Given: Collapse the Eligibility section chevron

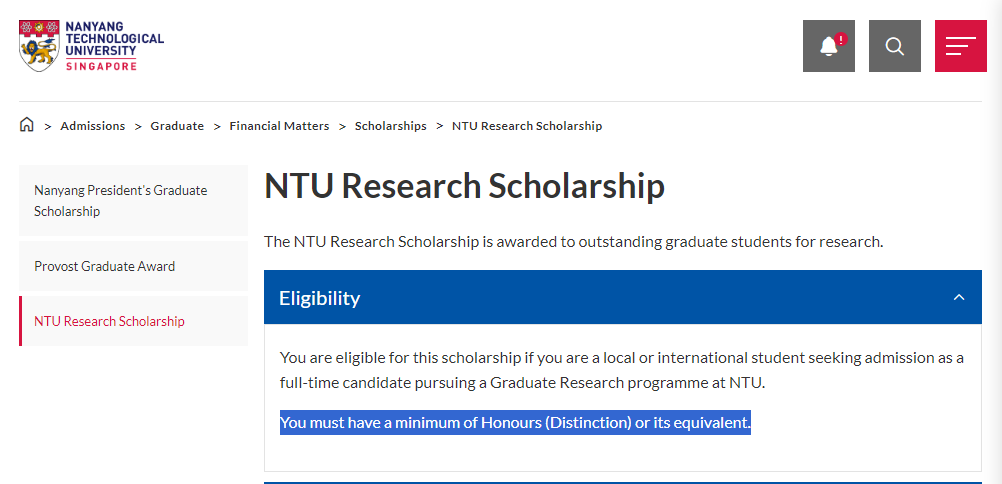Looking at the screenshot, I should point(959,297).
